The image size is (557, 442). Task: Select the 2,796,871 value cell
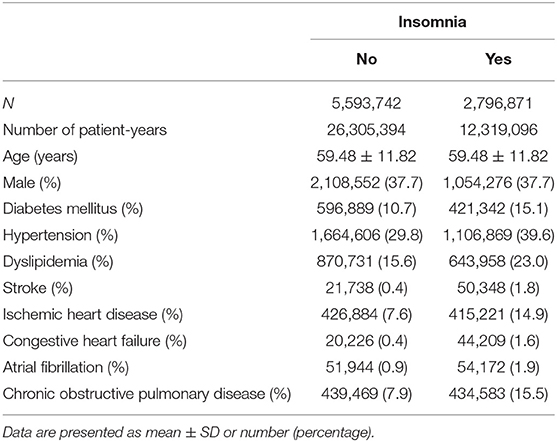click(498, 103)
